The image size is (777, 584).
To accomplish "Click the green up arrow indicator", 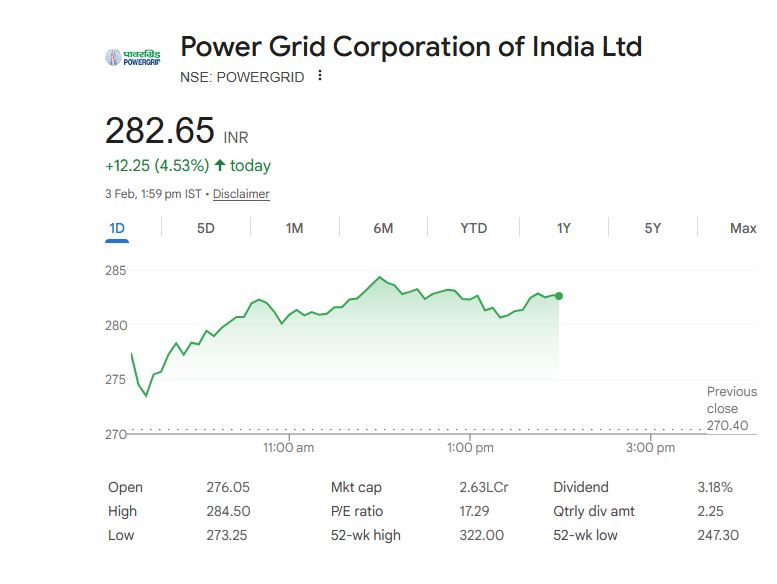I will tap(220, 165).
